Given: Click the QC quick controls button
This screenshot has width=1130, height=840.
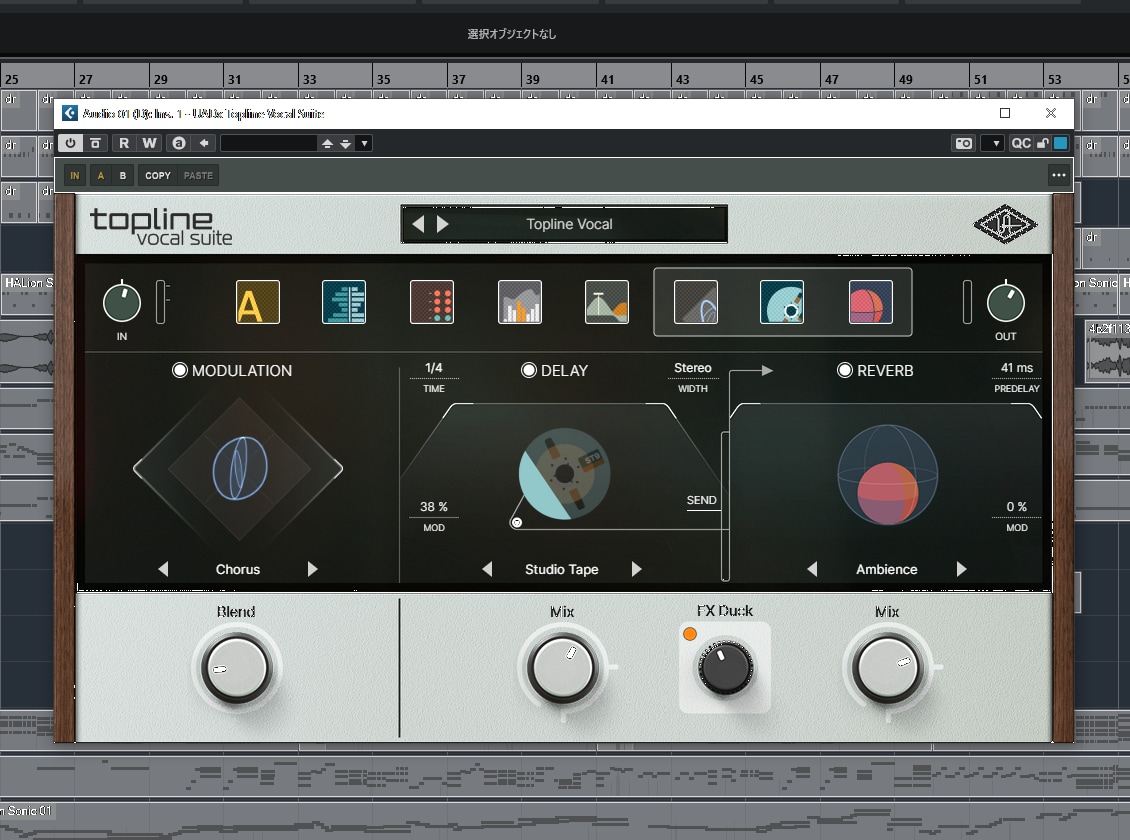Looking at the screenshot, I should pos(1021,143).
